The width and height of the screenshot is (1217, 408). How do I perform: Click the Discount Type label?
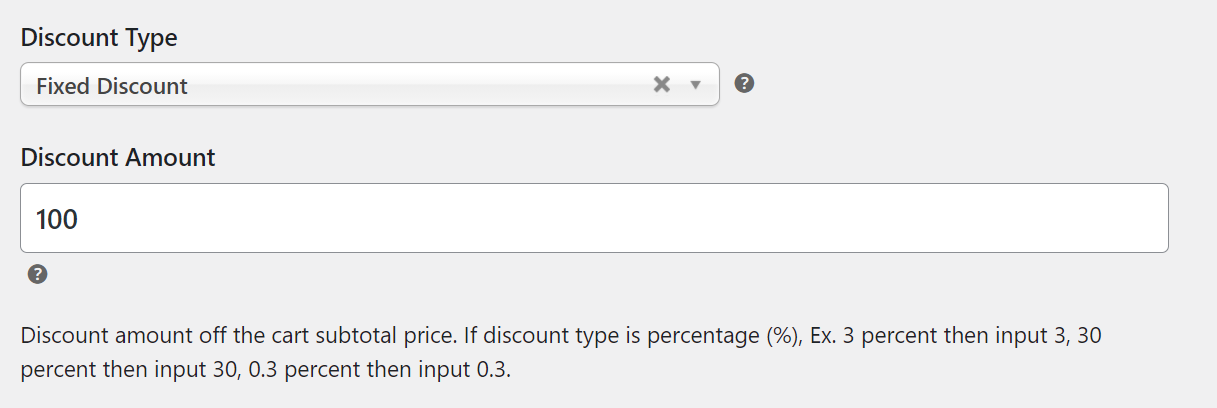tap(99, 38)
